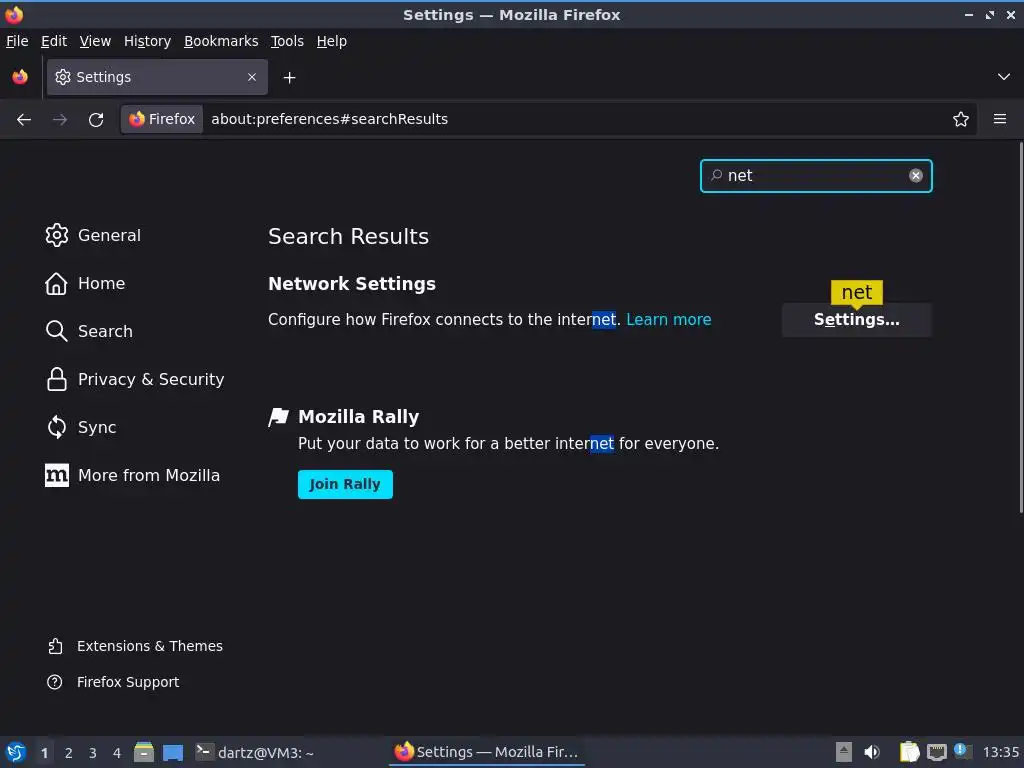Go back using the back arrow
The width and height of the screenshot is (1024, 768).
pyautogui.click(x=24, y=120)
